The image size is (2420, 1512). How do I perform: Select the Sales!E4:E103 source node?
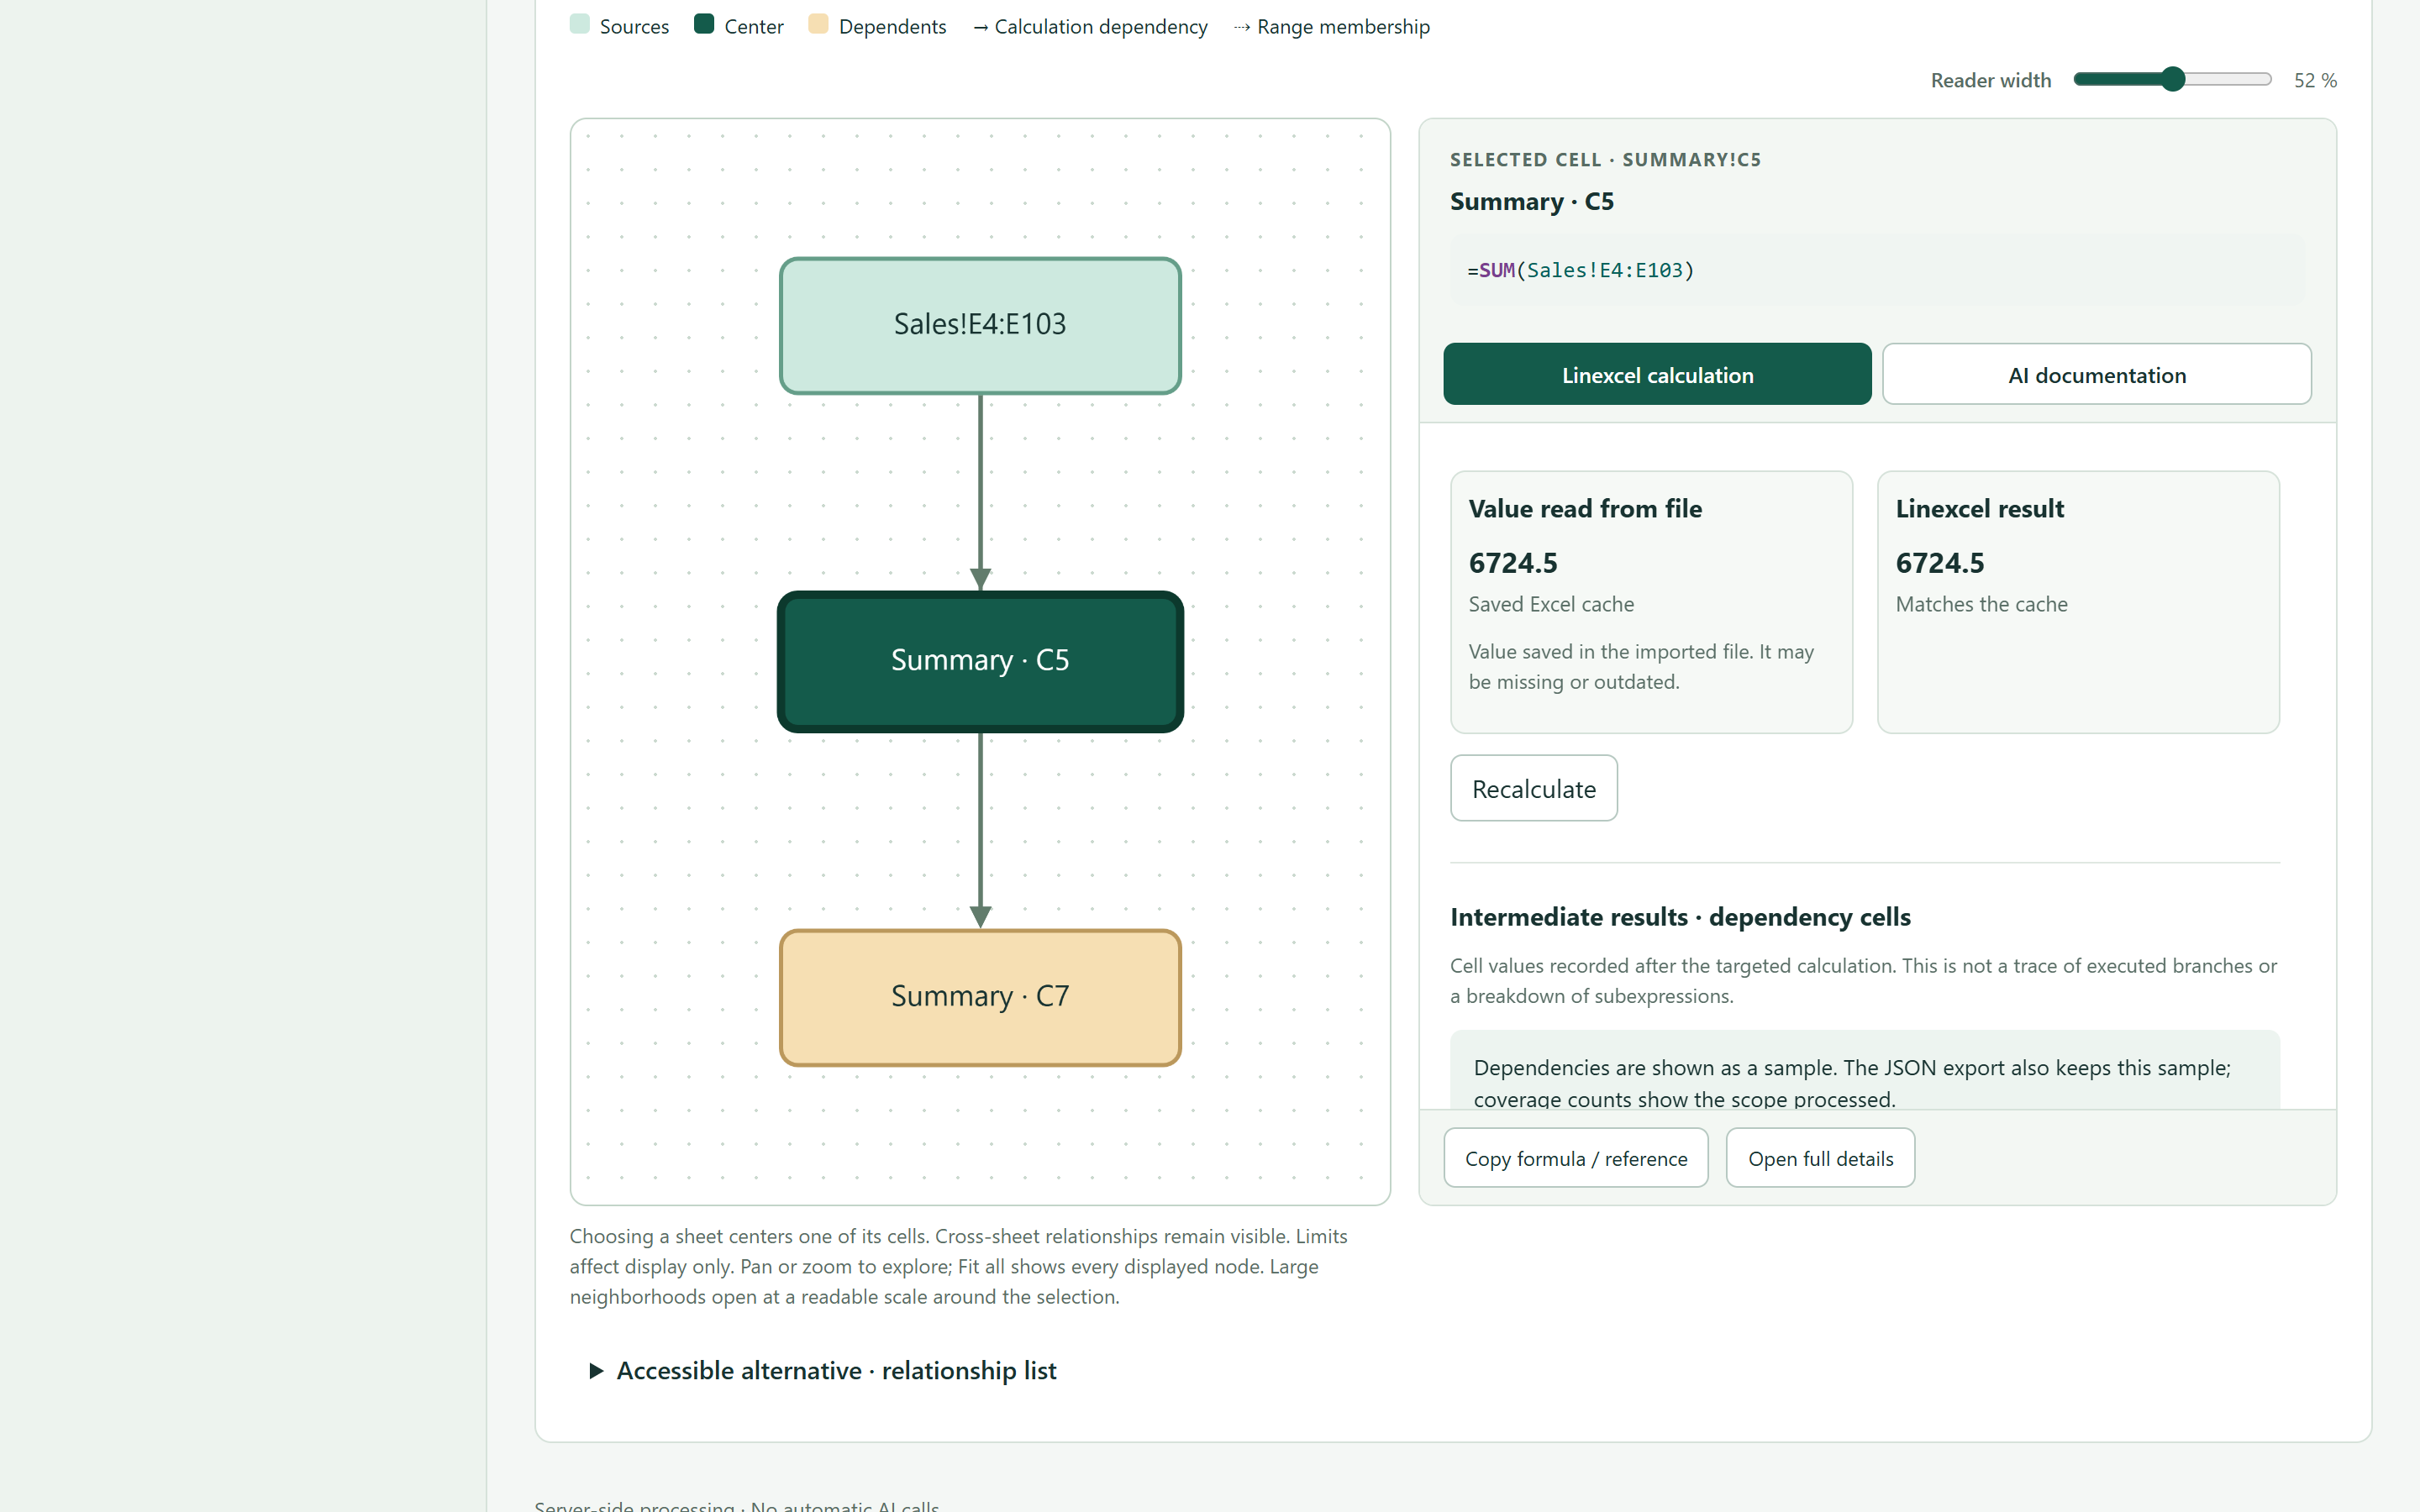980,325
